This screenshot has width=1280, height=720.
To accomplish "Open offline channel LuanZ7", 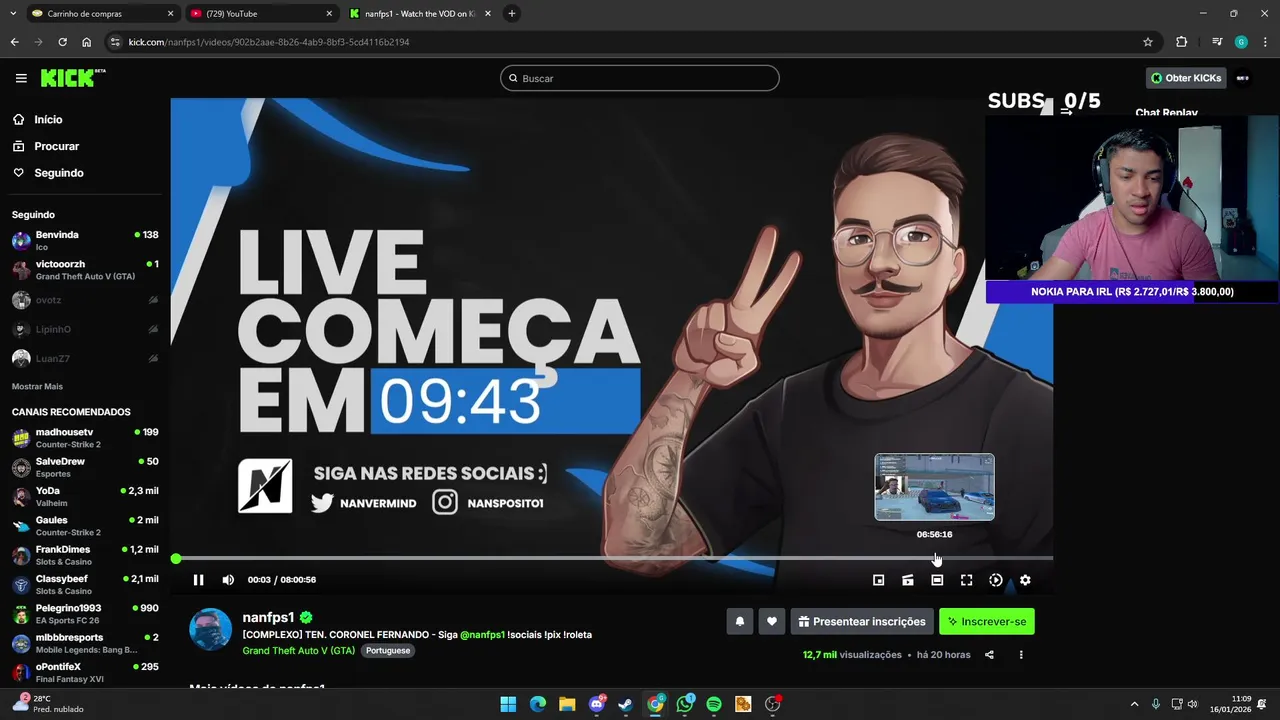I will (x=85, y=358).
